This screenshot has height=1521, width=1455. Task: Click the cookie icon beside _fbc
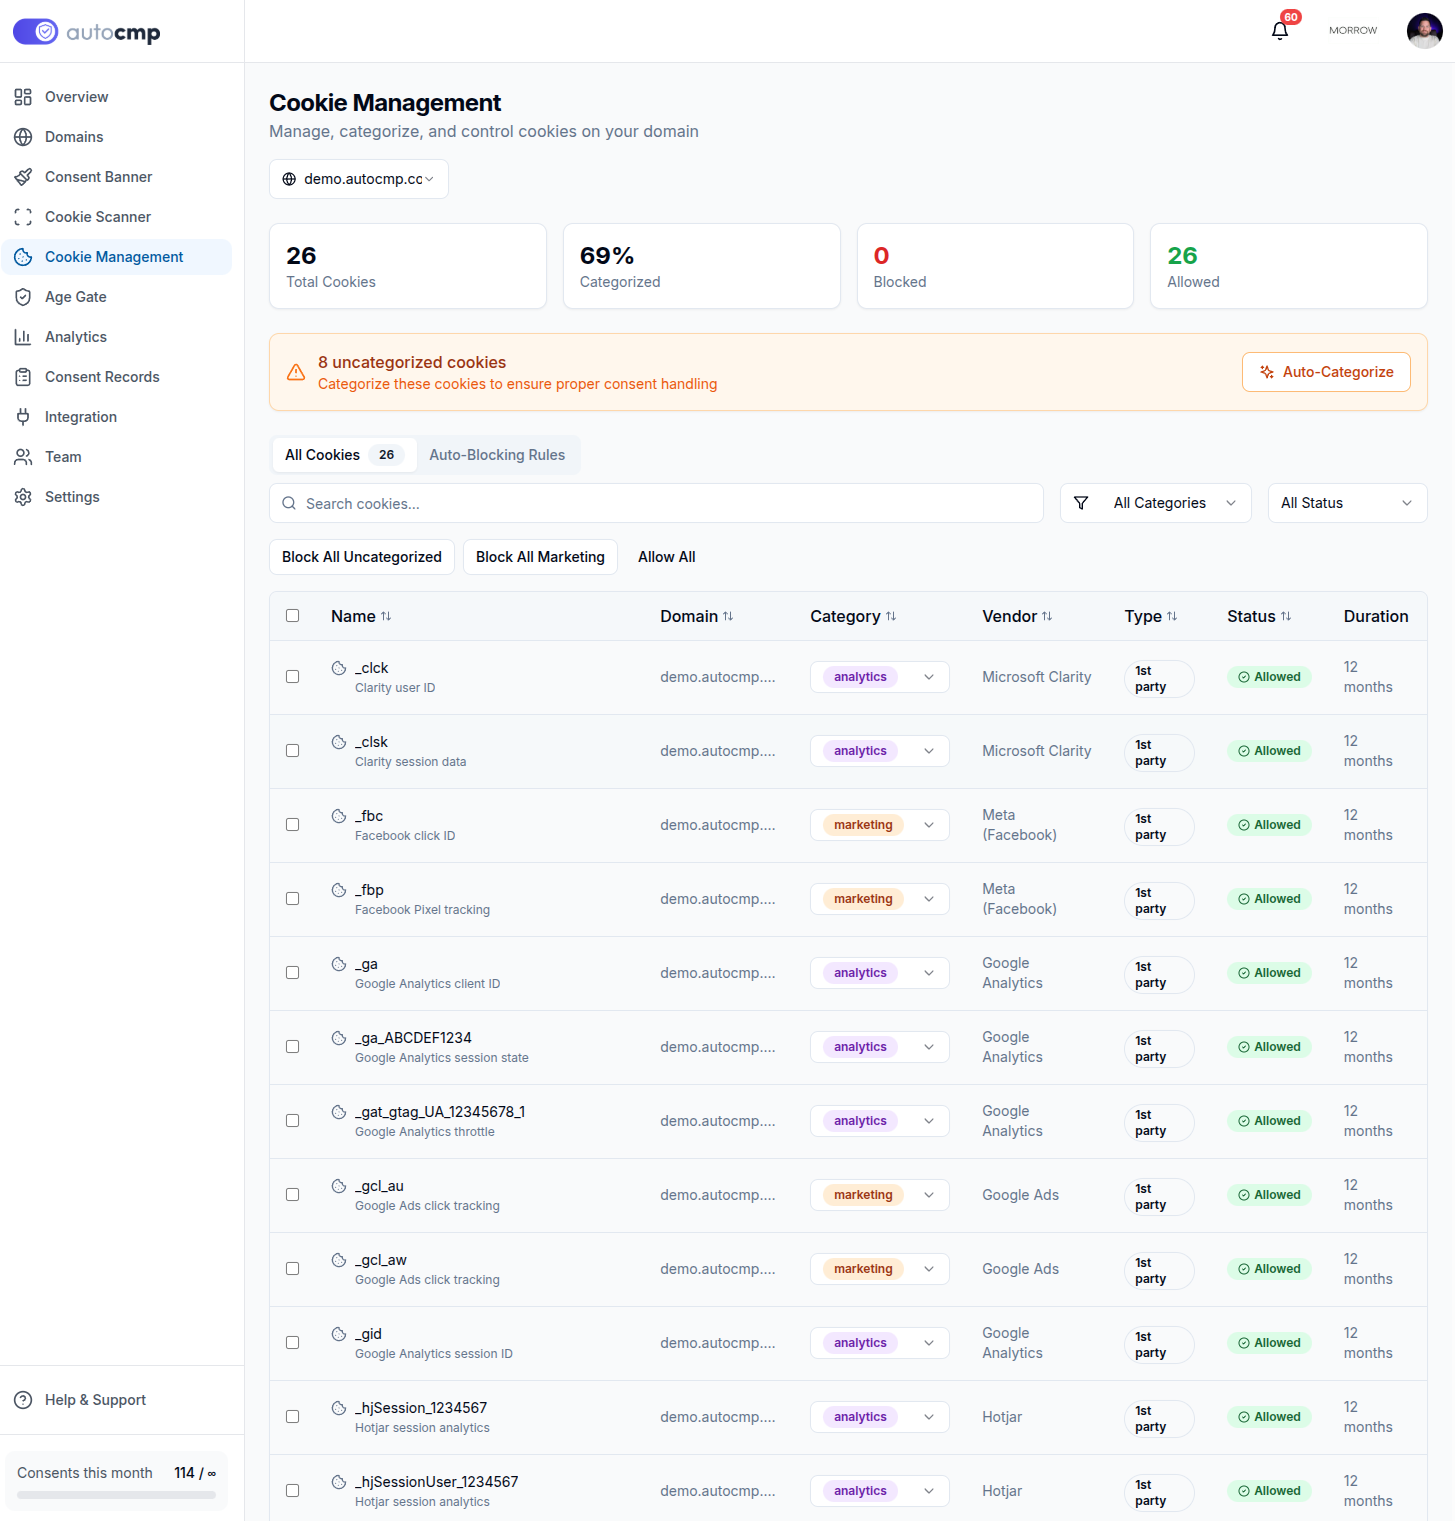coord(339,816)
